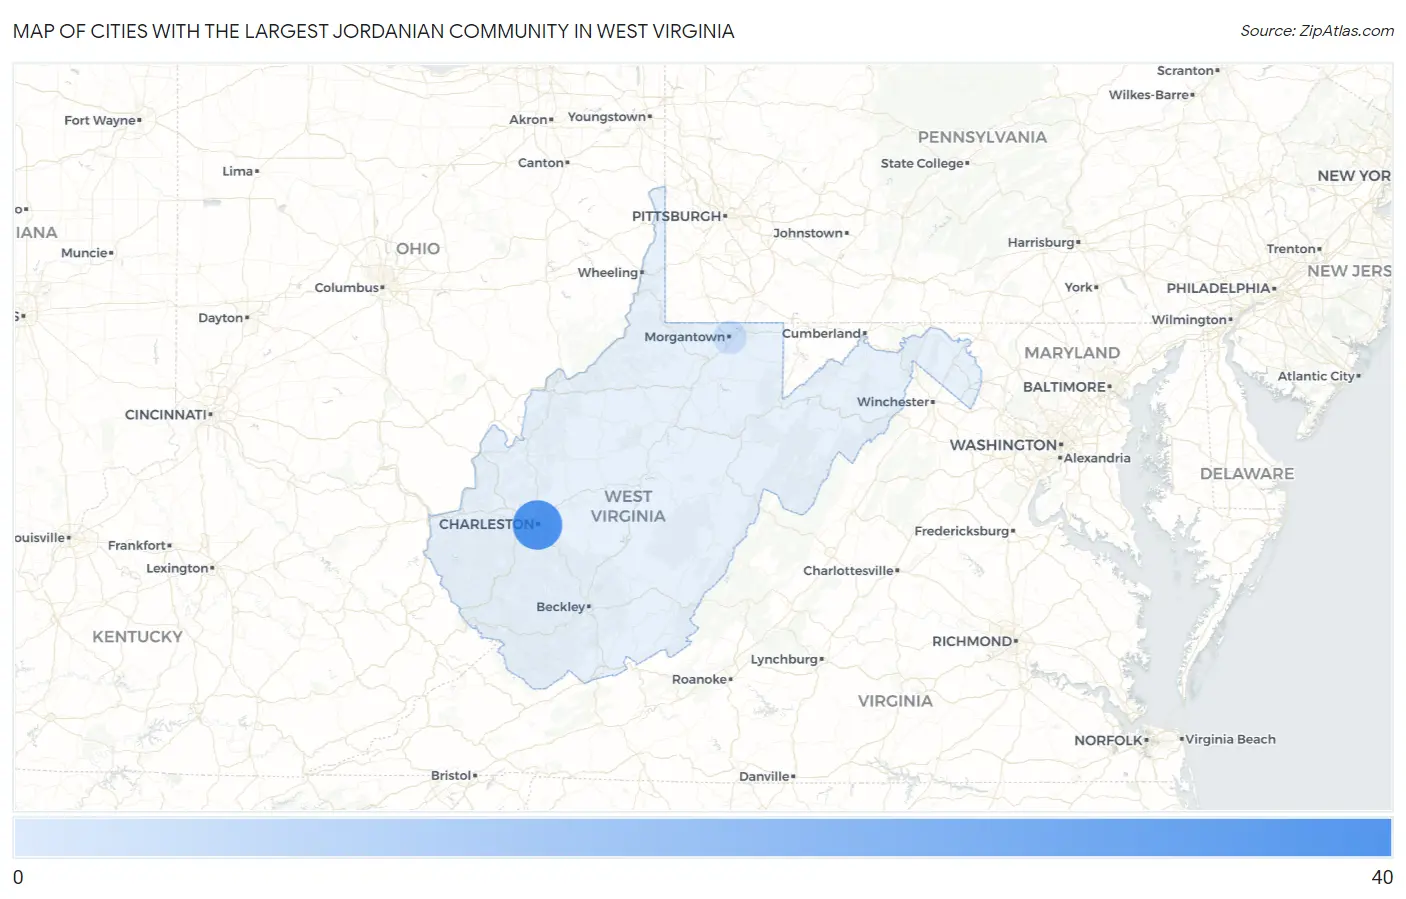Click the 'NORFOLK' city label
The width and height of the screenshot is (1406, 899).
coord(1108,741)
